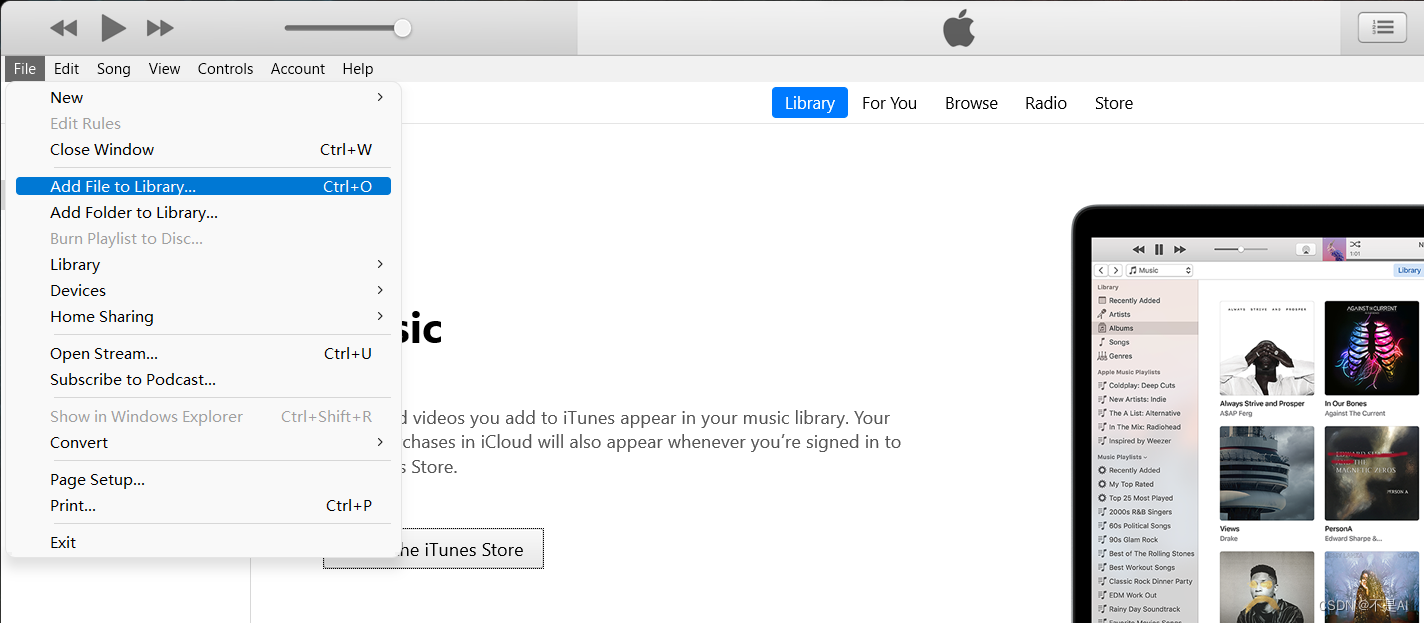Click the Apple logo in the display area
The width and height of the screenshot is (1424, 623).
tap(959, 28)
